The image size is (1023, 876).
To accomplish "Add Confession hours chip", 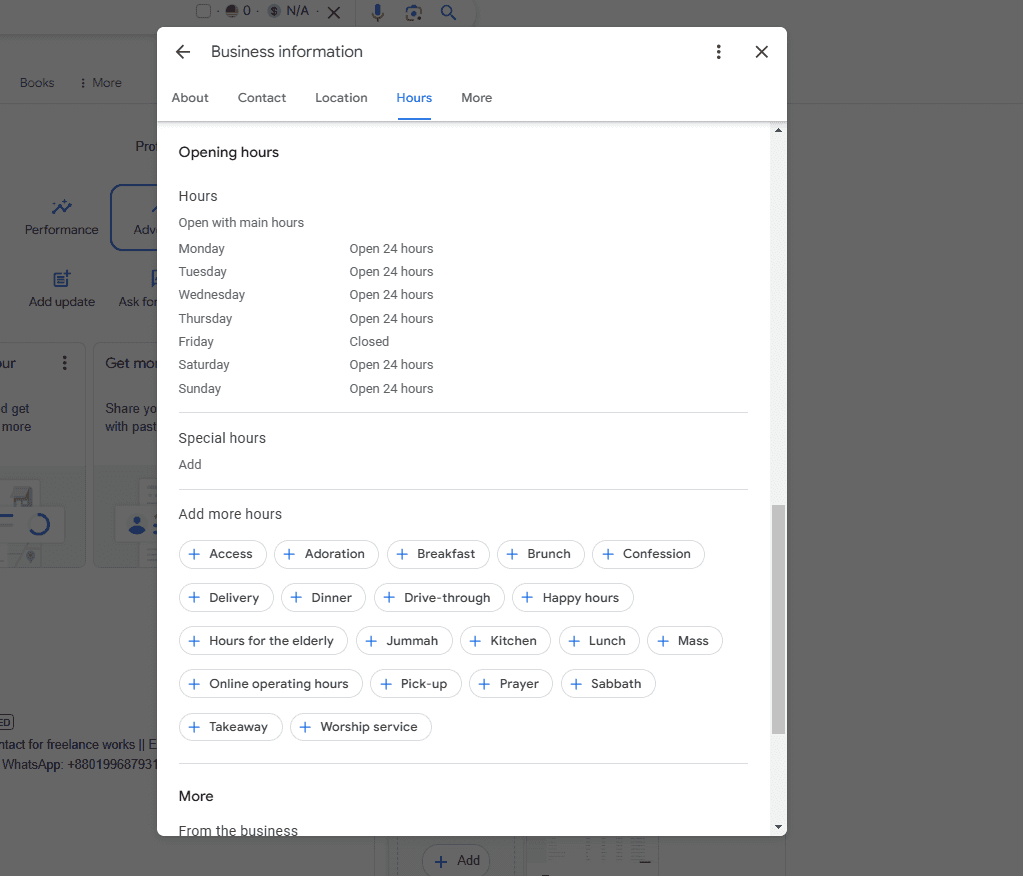I will tap(648, 554).
